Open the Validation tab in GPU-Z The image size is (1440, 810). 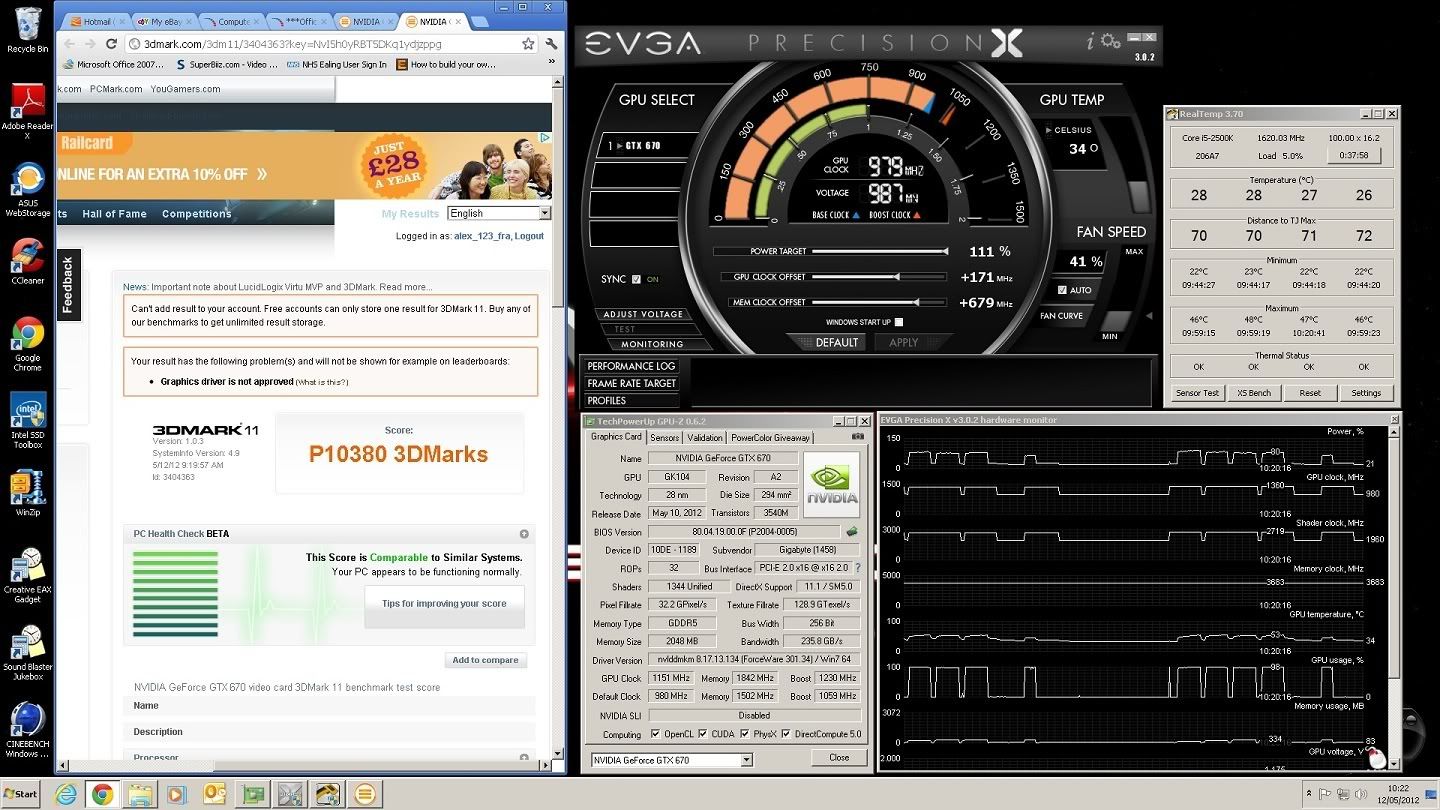coord(705,438)
